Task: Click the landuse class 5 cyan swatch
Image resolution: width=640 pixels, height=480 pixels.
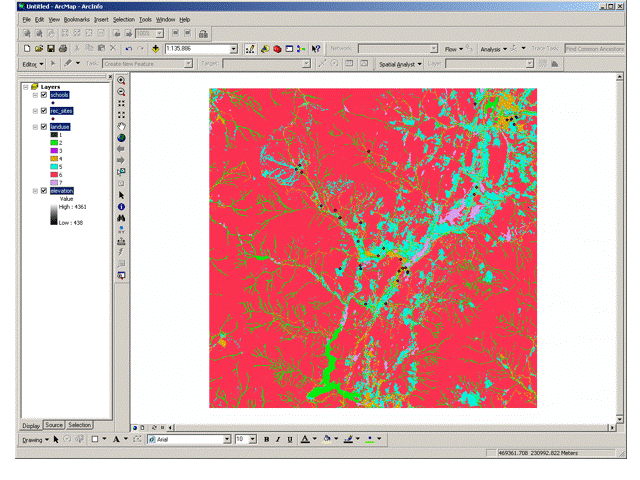Action: (x=54, y=167)
